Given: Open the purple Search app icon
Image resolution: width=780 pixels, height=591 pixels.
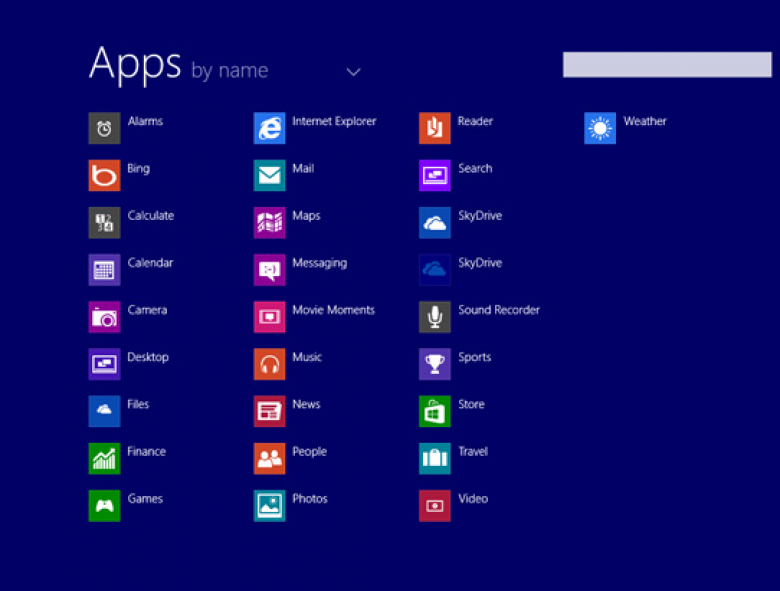Looking at the screenshot, I should click(x=435, y=176).
